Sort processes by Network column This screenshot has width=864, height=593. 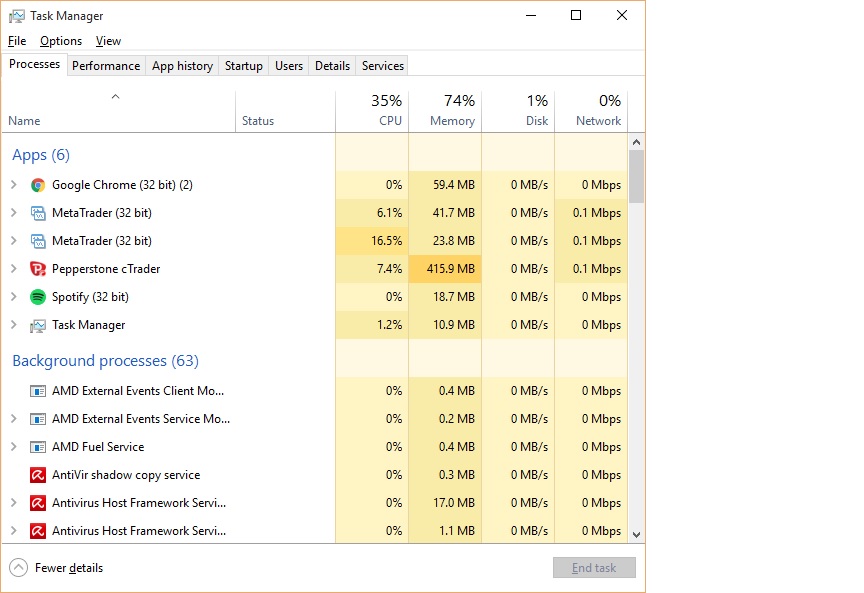pos(591,112)
